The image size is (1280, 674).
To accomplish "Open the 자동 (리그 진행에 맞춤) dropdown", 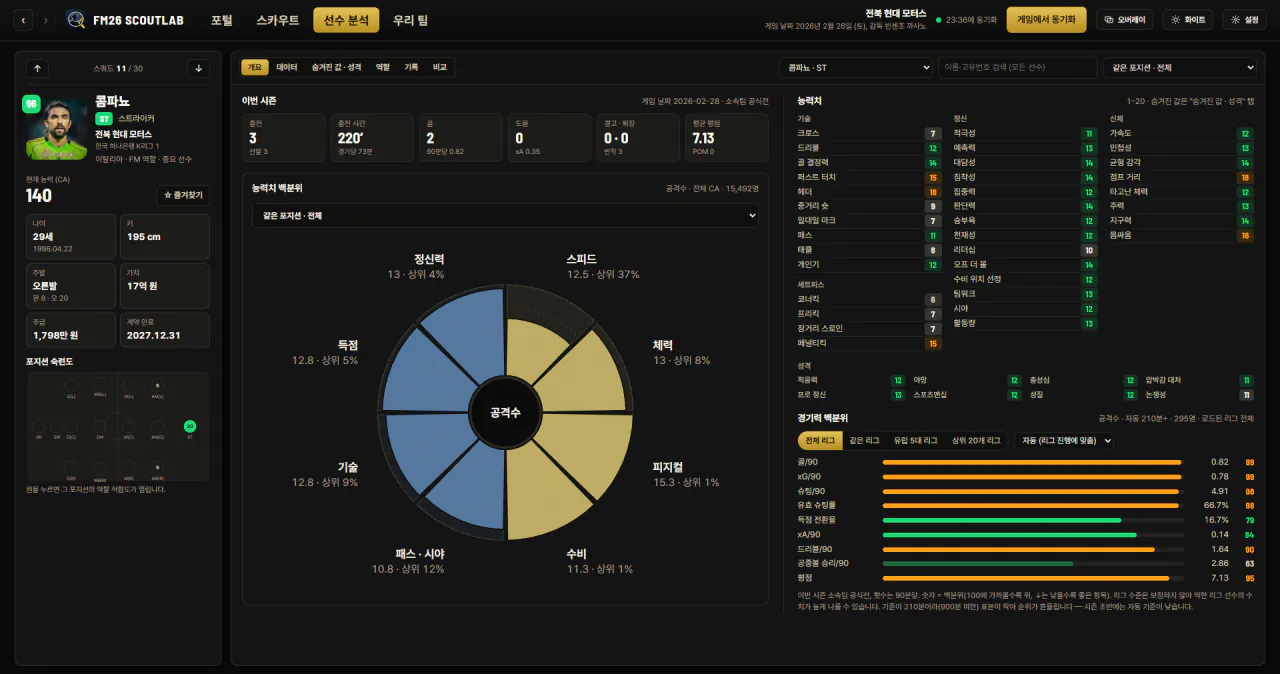I will [1064, 440].
